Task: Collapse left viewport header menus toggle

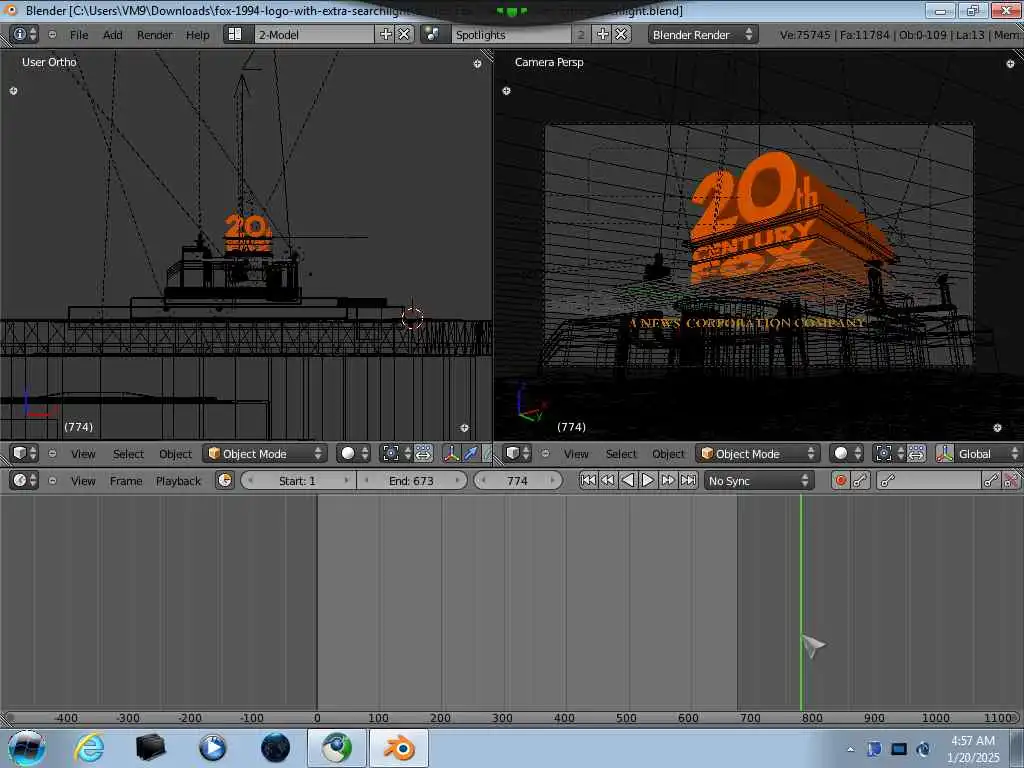Action: (52, 453)
